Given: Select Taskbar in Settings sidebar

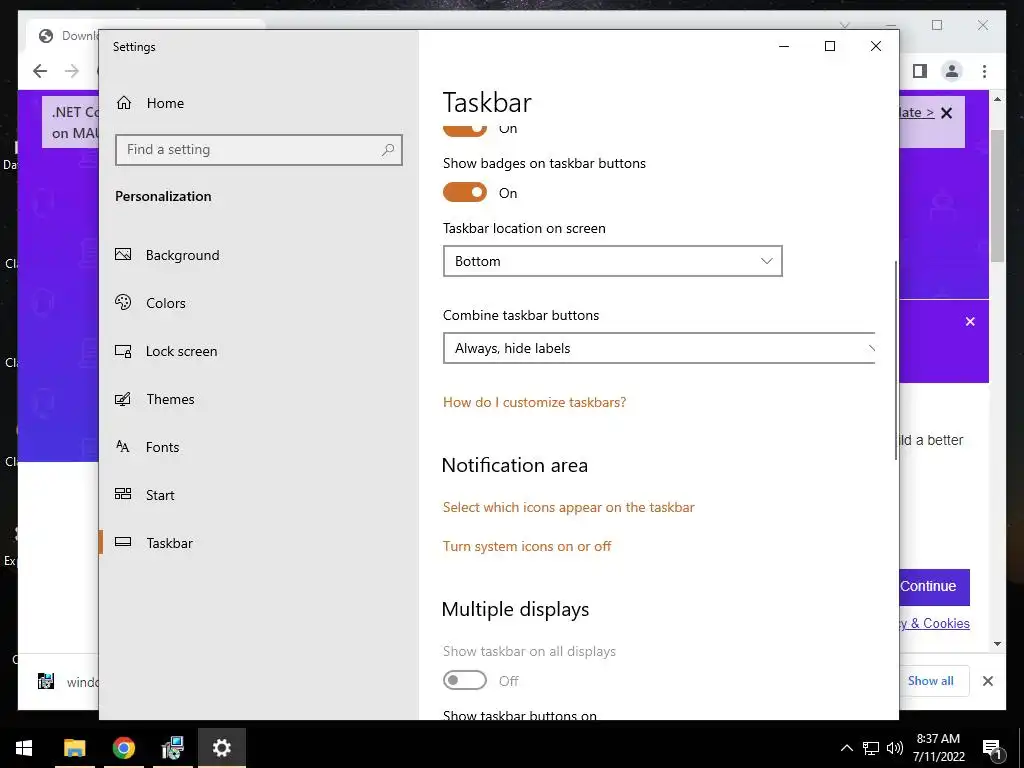Looking at the screenshot, I should 154,543.
